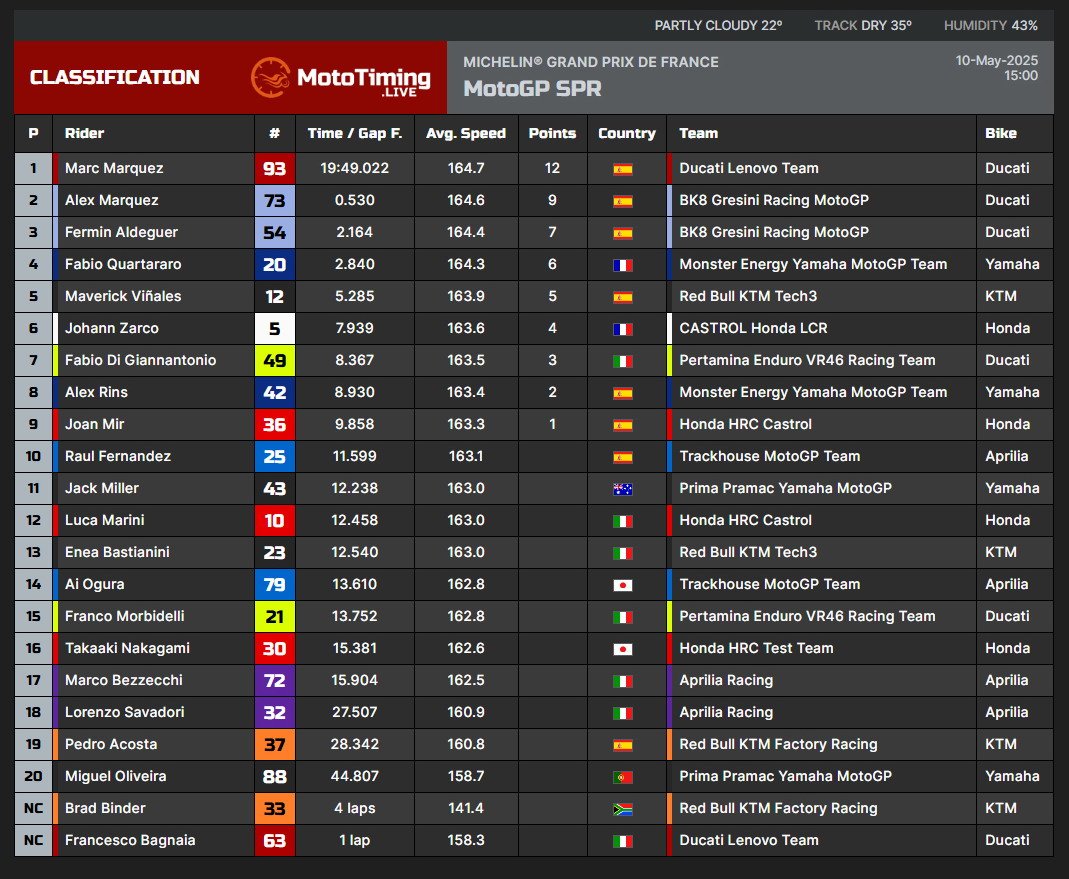
Task: Click yellow number badge 49
Action: 275,360
